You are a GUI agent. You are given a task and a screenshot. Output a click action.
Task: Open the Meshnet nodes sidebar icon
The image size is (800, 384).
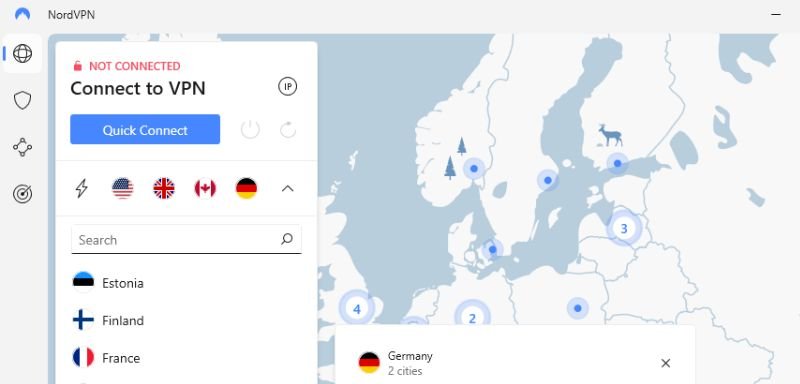click(x=22, y=147)
